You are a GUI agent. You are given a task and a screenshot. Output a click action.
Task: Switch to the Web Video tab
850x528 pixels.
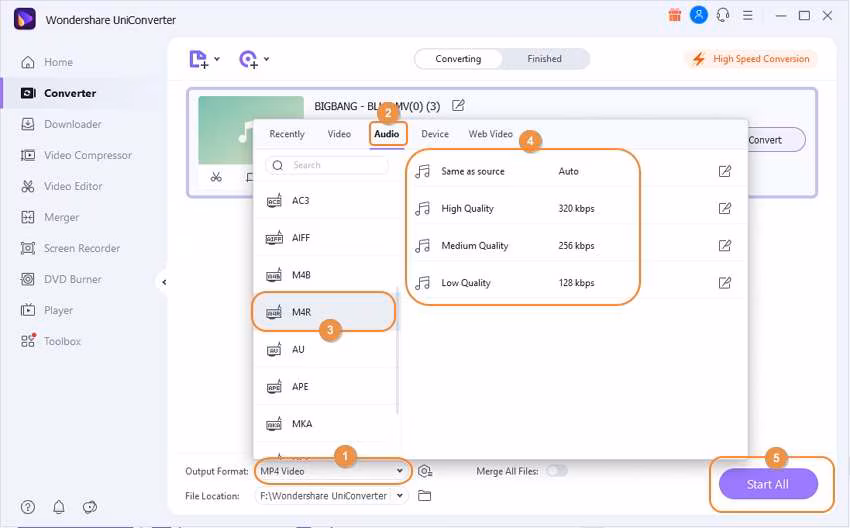(491, 134)
